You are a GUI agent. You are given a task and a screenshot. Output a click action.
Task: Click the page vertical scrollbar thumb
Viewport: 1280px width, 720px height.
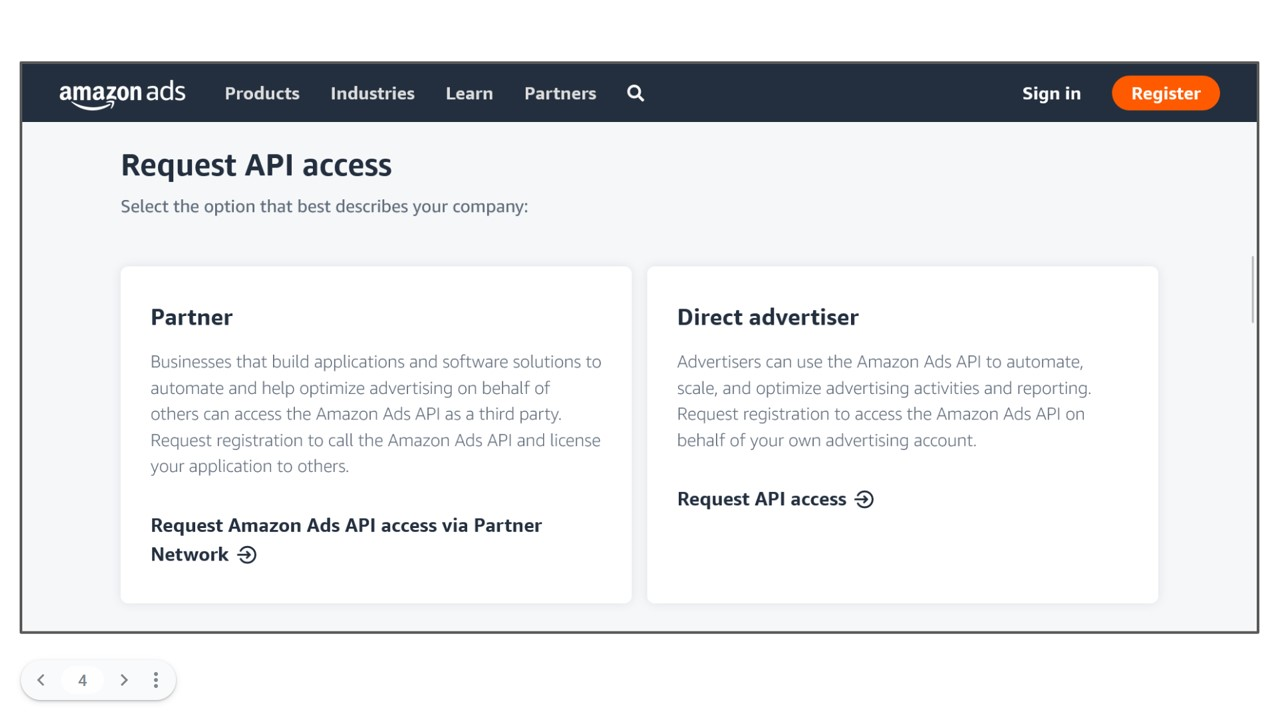click(1253, 290)
